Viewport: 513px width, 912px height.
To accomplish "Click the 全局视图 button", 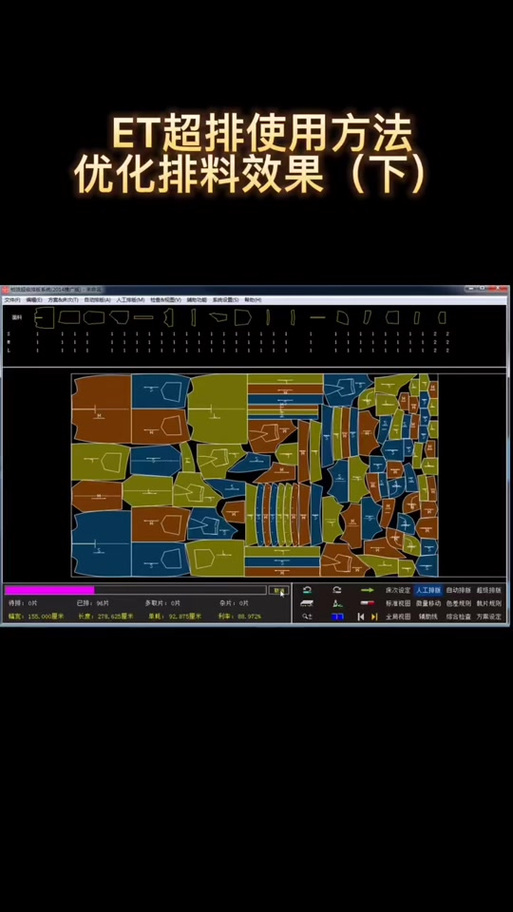I will point(398,617).
